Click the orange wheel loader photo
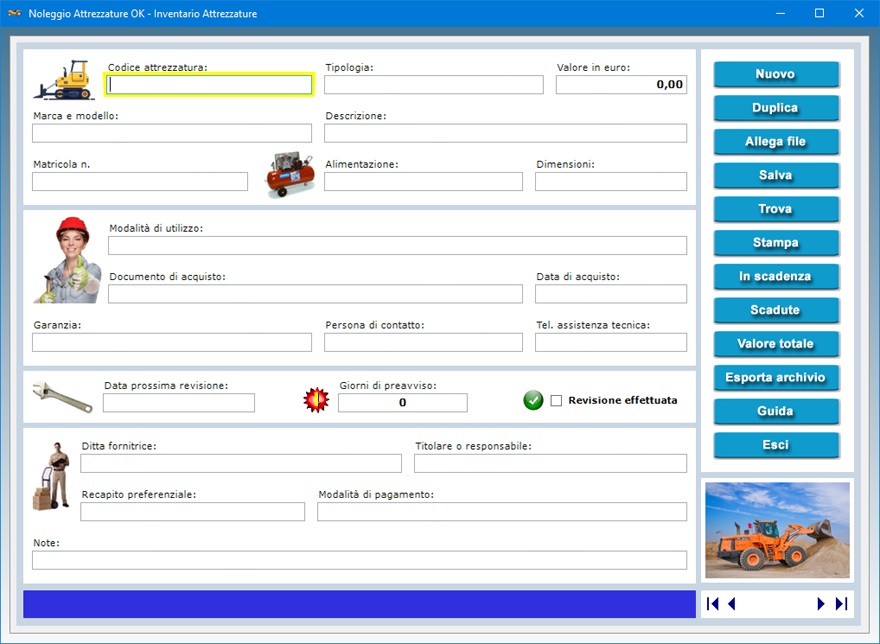 [x=777, y=530]
